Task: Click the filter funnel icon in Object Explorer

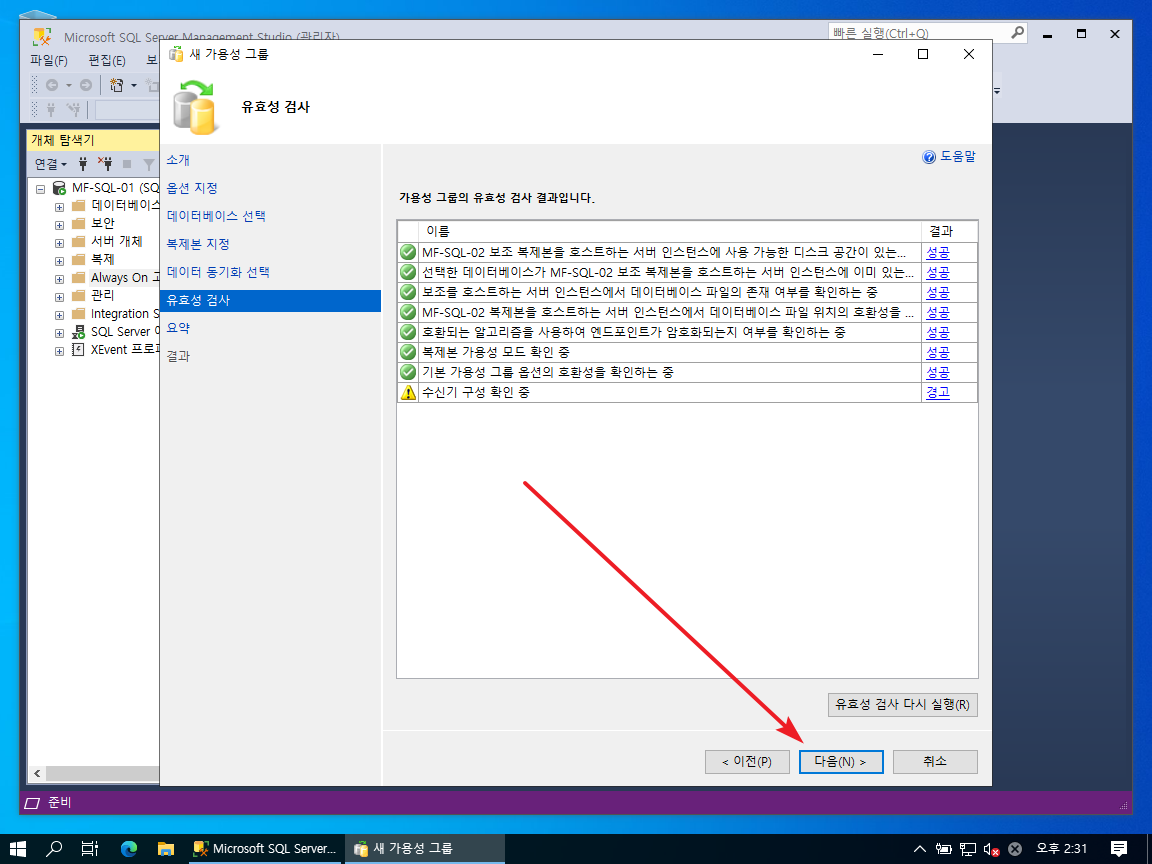Action: pyautogui.click(x=149, y=164)
